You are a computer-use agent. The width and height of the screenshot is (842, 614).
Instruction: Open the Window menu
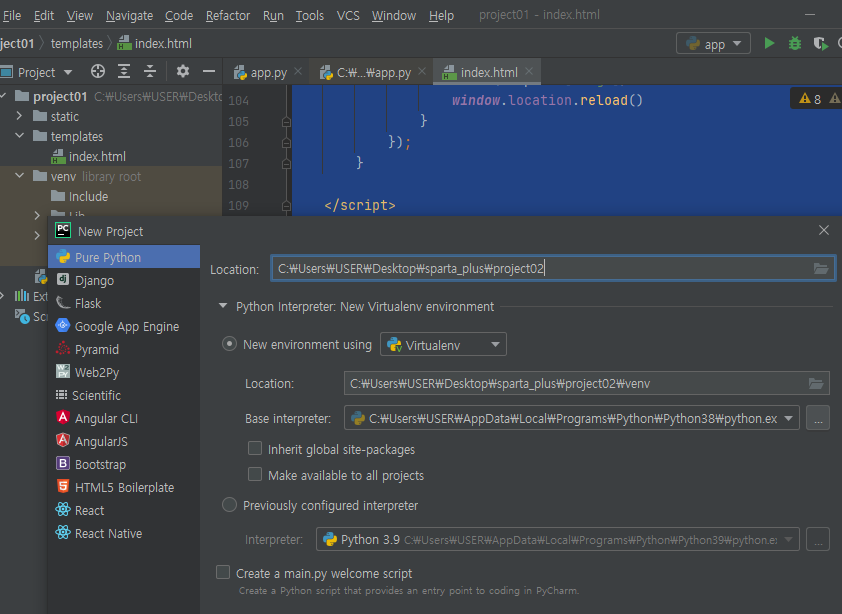pos(394,16)
